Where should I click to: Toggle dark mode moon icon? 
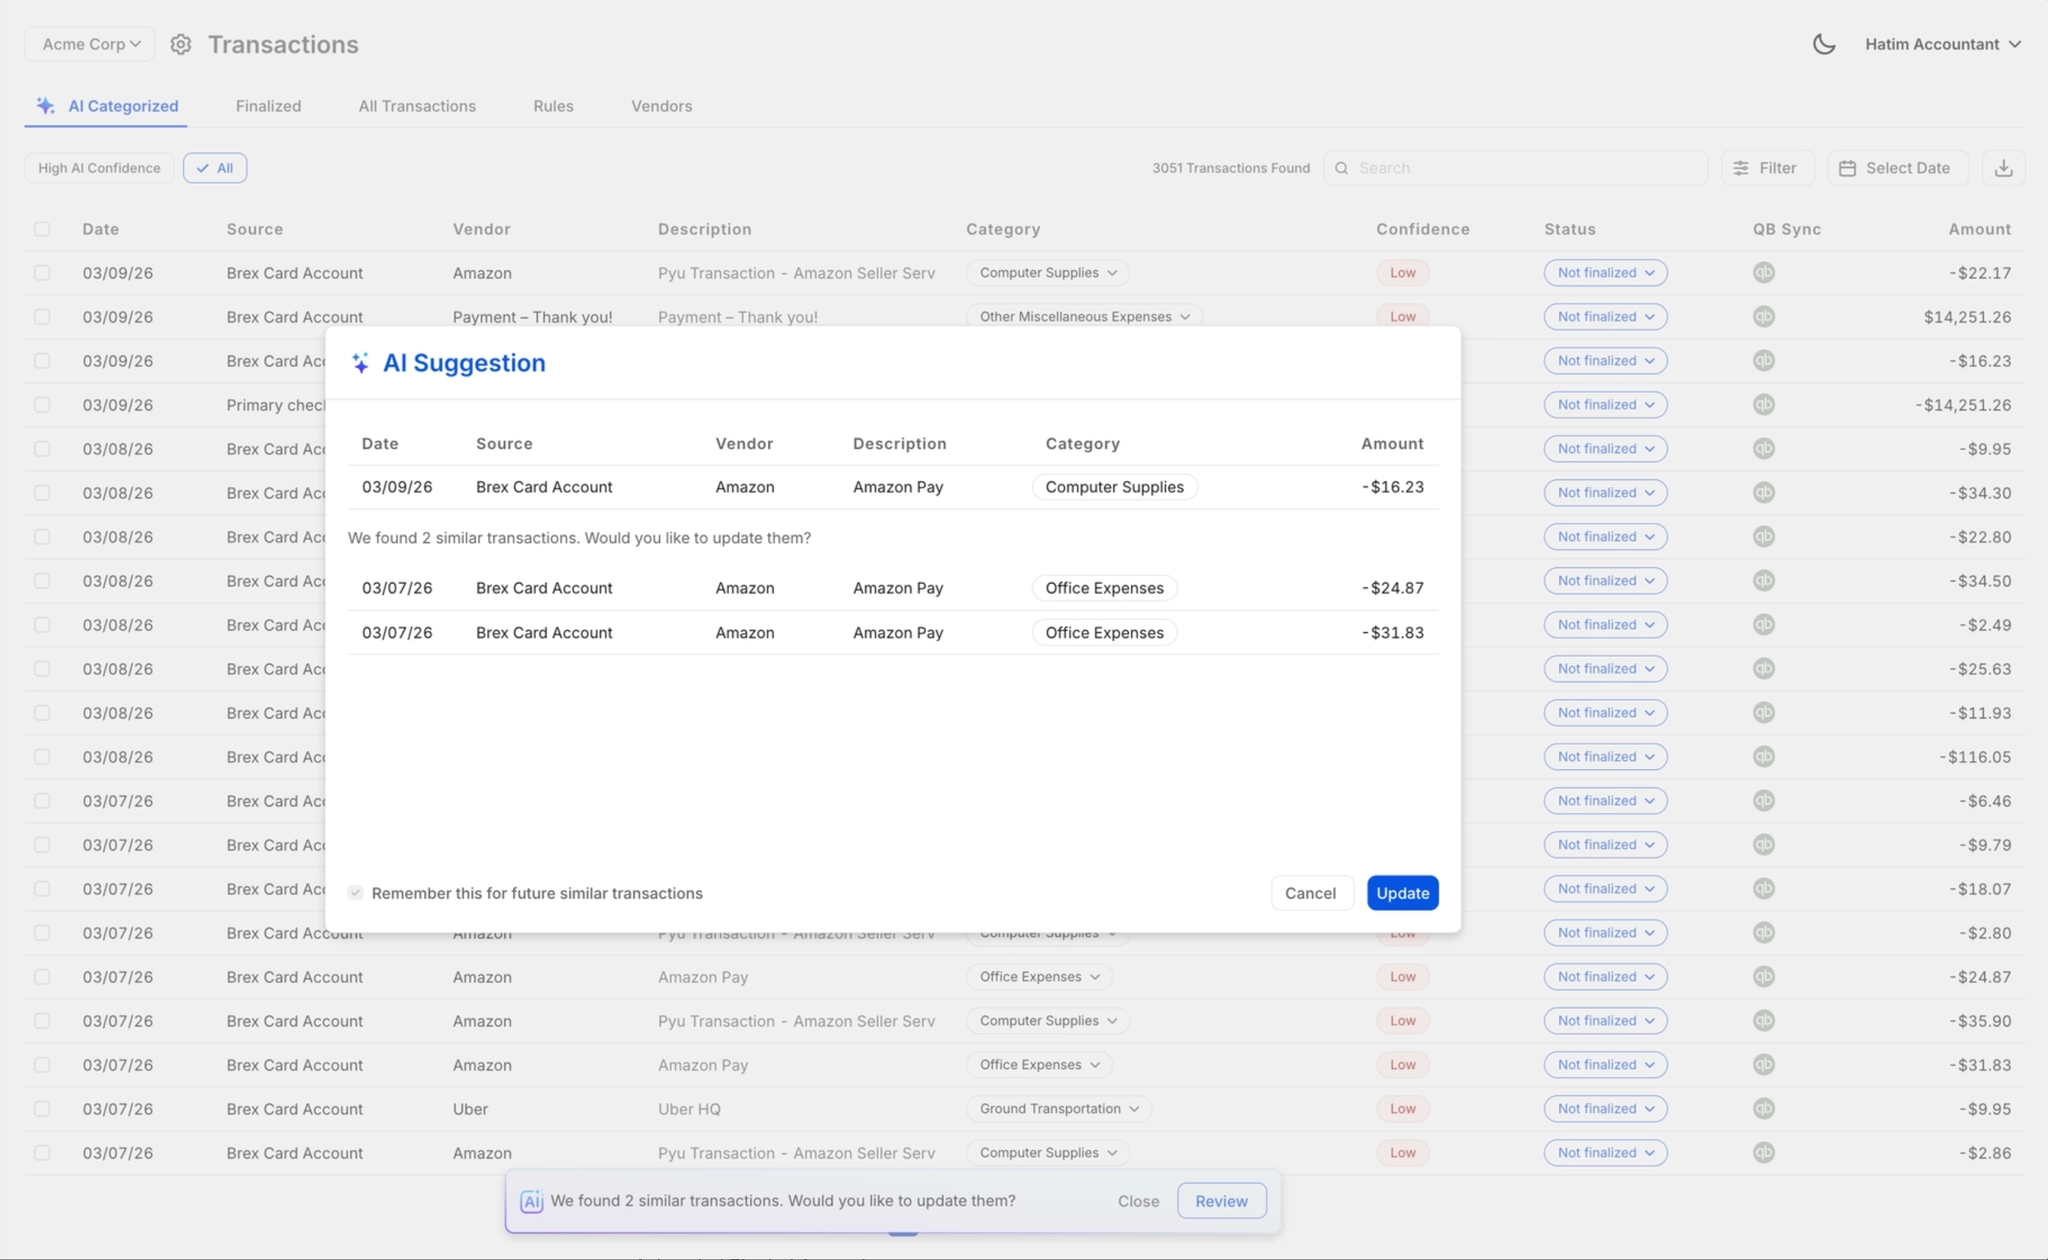pyautogui.click(x=1823, y=44)
